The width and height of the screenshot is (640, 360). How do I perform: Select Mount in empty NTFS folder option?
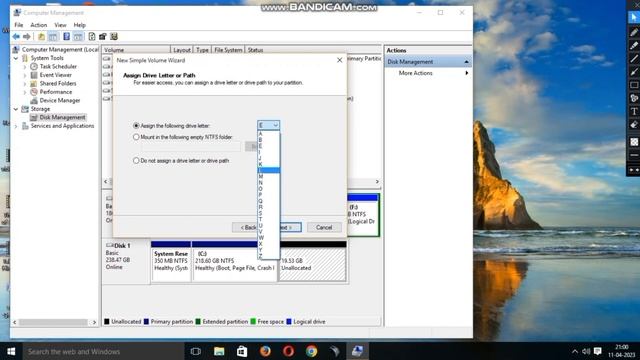coord(136,137)
